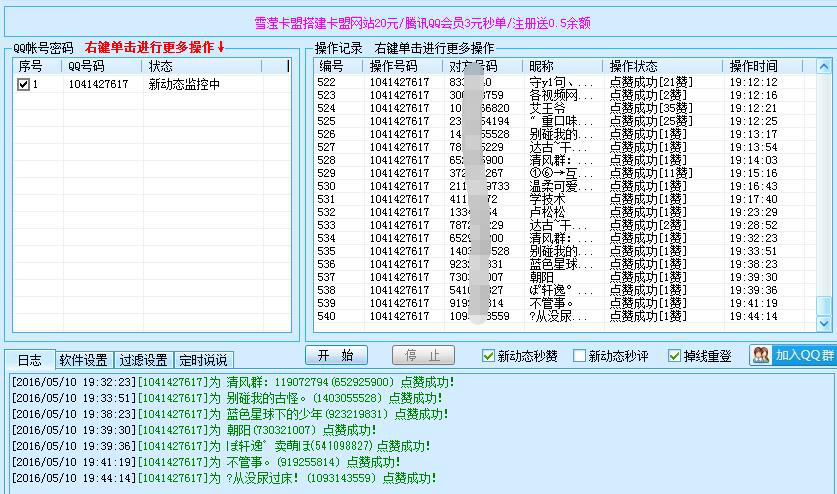837x494 pixels.
Task: Click the QQ号码 column header
Action: click(x=102, y=66)
